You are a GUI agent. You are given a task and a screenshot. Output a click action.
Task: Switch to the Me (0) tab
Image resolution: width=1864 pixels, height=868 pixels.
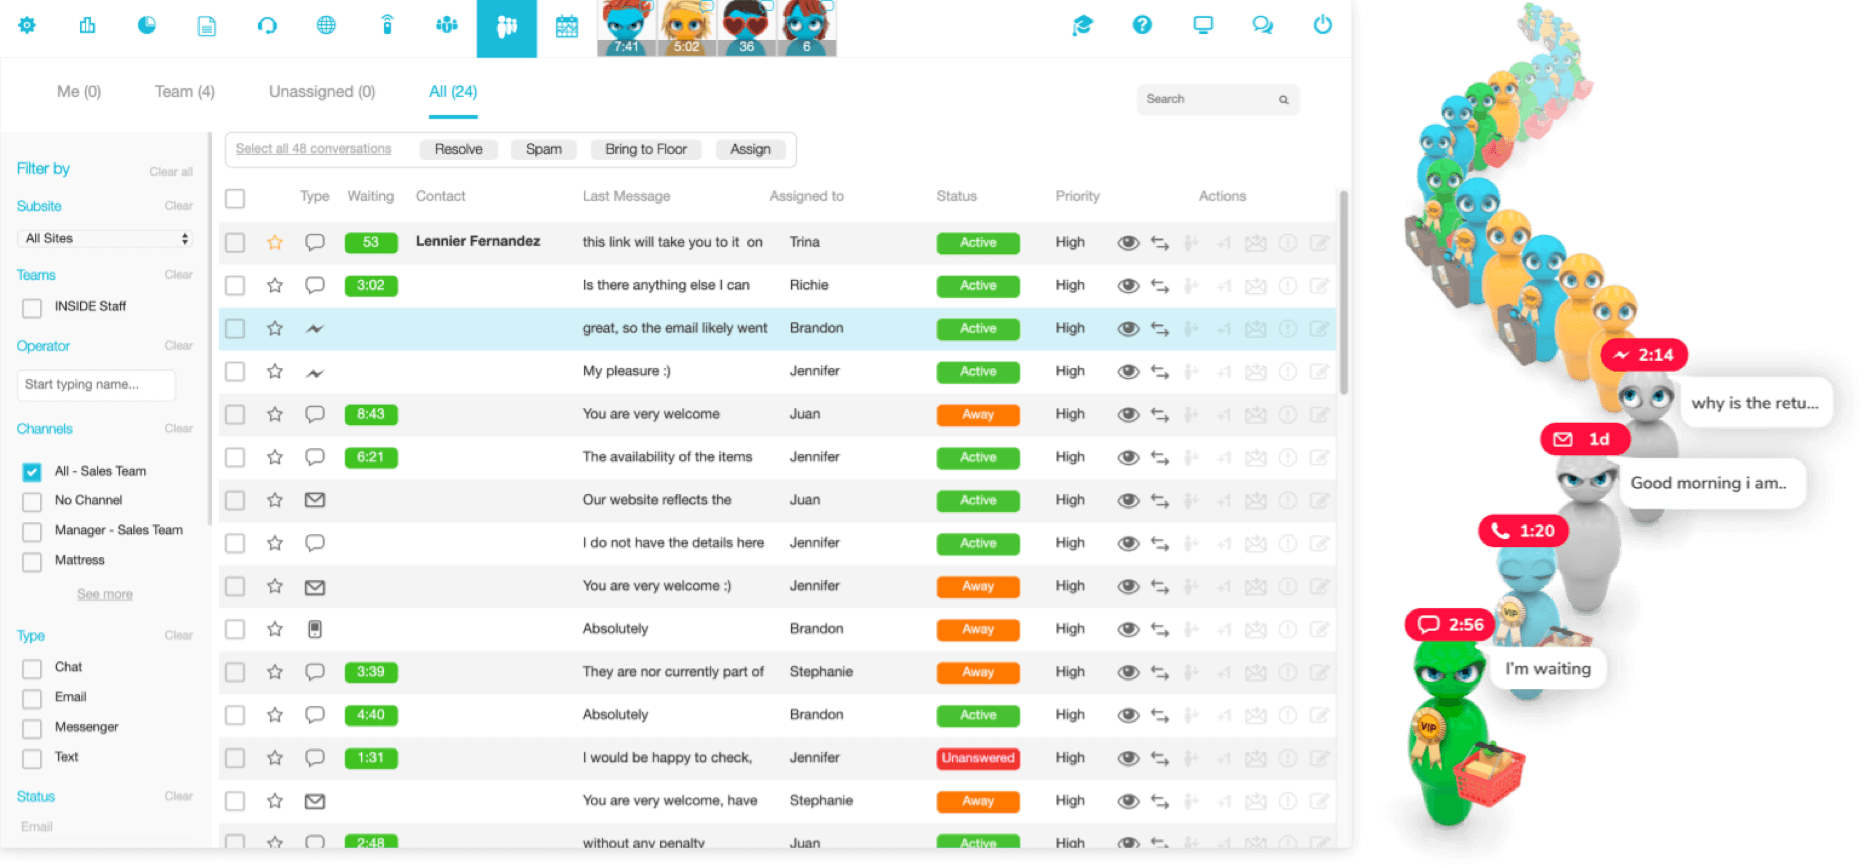coord(79,91)
